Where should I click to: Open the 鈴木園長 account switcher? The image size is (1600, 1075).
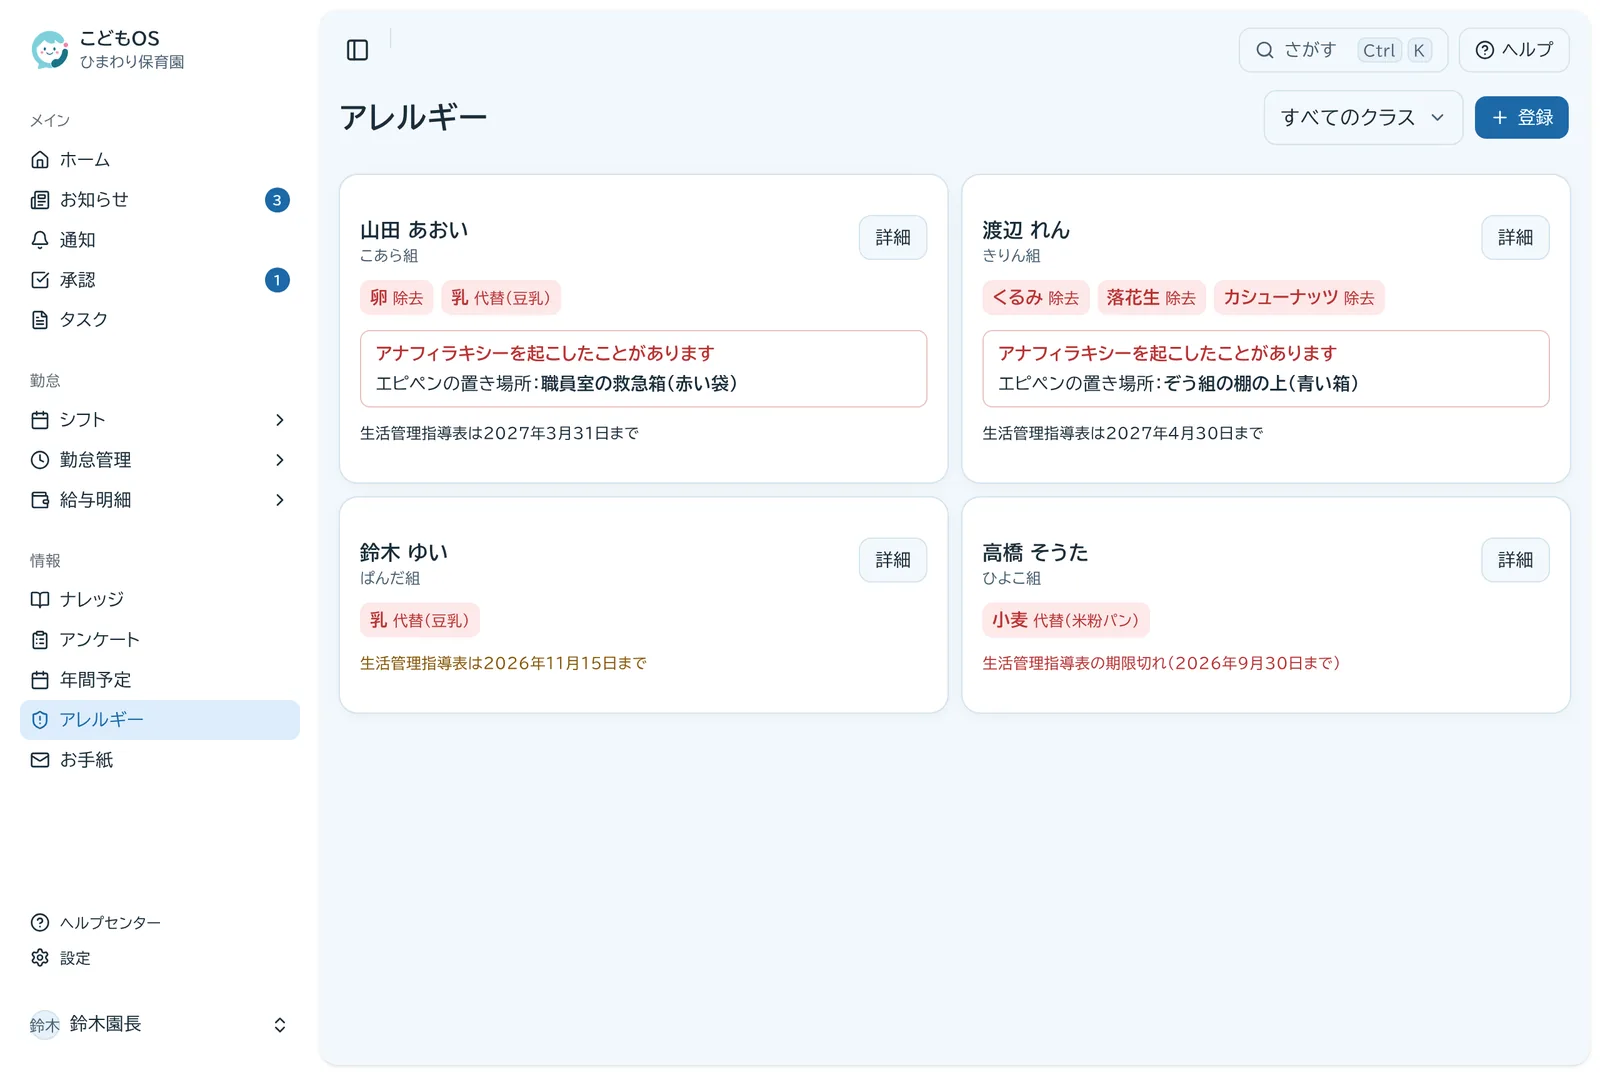coord(160,1024)
